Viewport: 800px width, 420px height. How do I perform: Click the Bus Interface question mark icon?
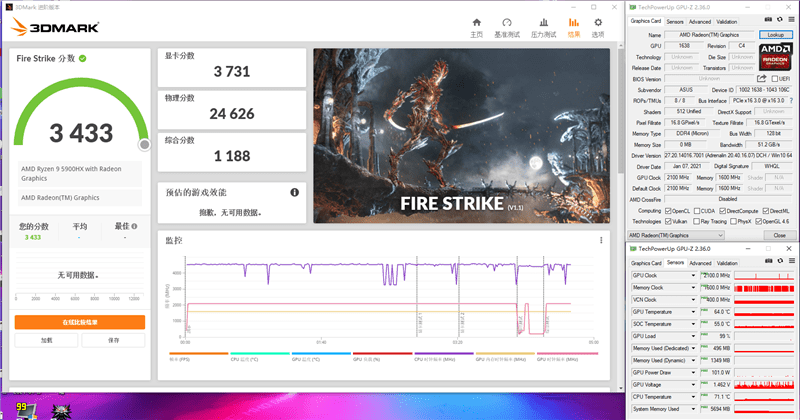[791, 101]
